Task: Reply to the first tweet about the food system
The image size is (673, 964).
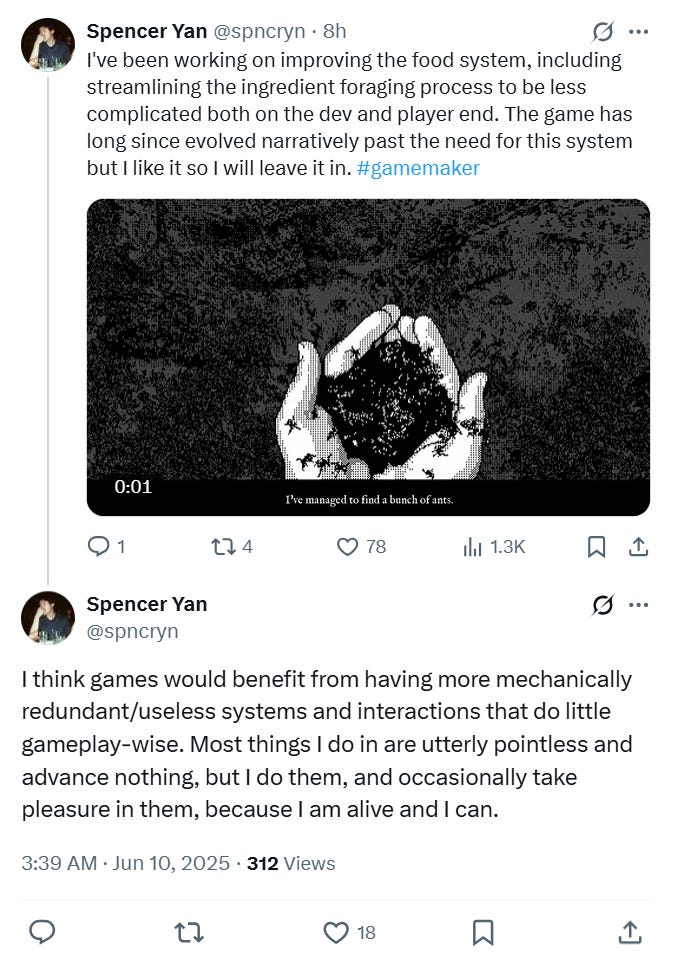Action: [x=99, y=546]
